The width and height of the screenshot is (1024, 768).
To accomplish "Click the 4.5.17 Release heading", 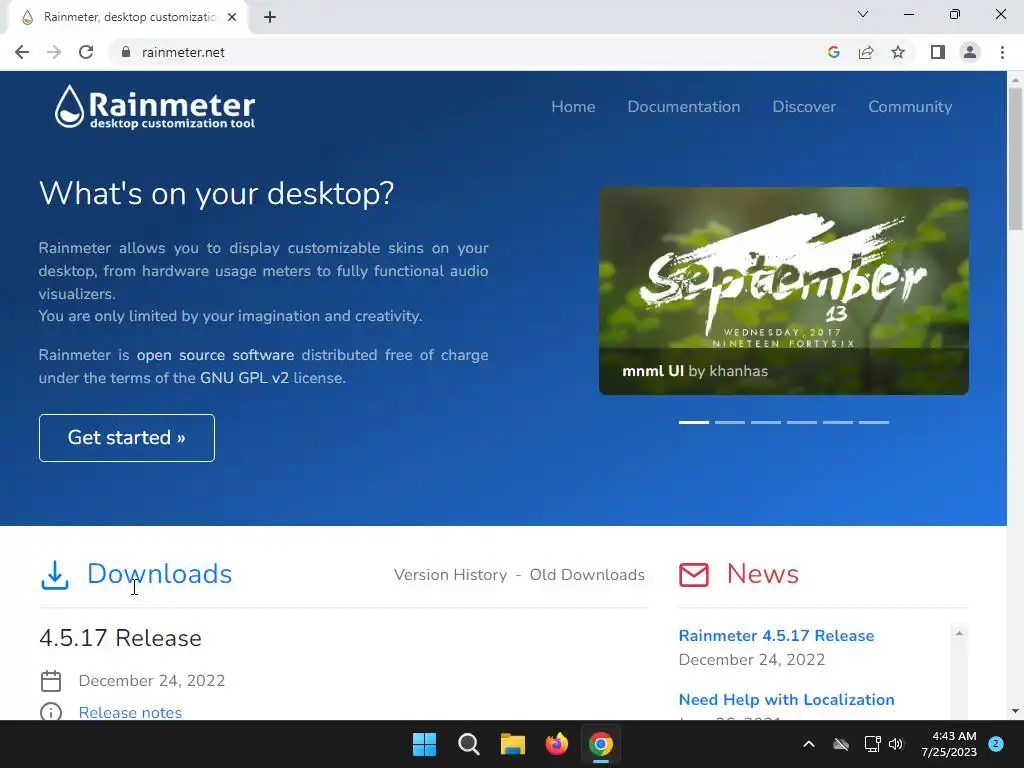I will [x=120, y=638].
